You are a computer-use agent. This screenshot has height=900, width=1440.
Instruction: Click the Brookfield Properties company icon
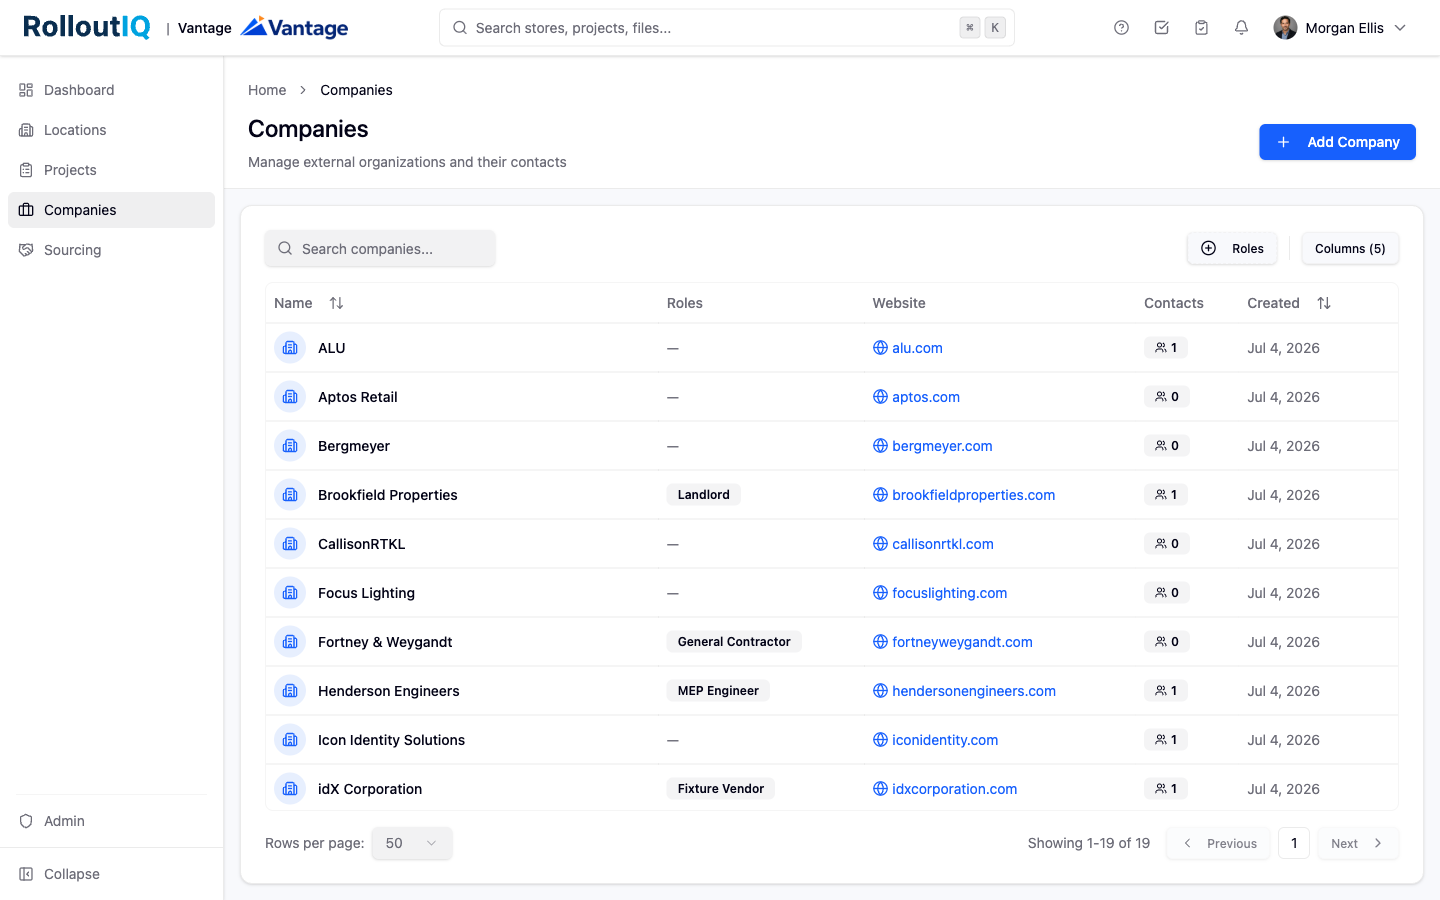pos(290,495)
